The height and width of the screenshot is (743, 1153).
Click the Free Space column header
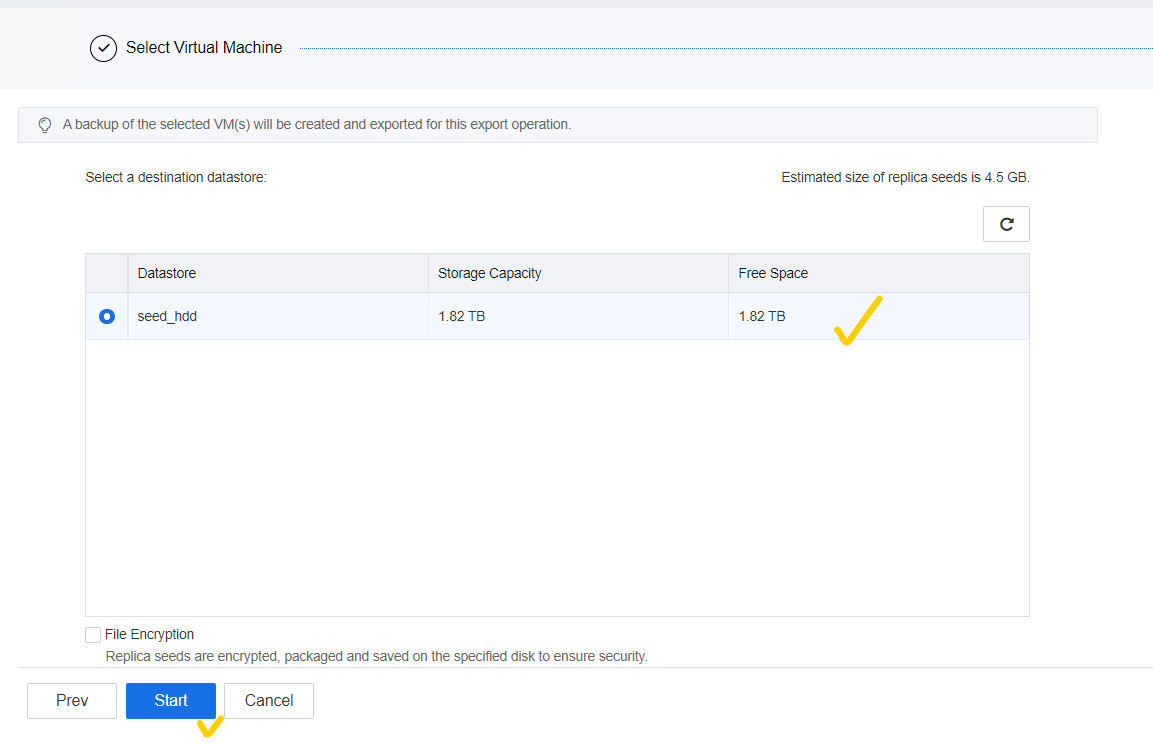879,273
